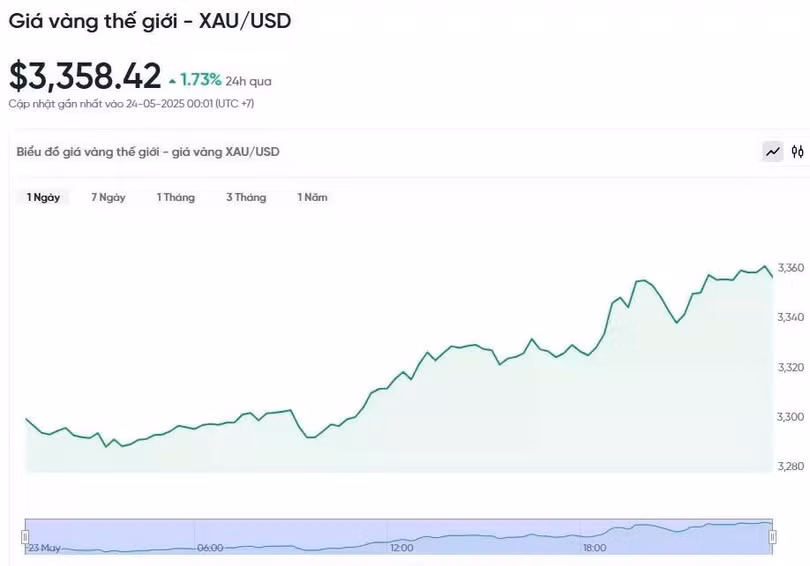Click the Giá vàng thế giới heading
810x566 pixels.
click(x=150, y=20)
